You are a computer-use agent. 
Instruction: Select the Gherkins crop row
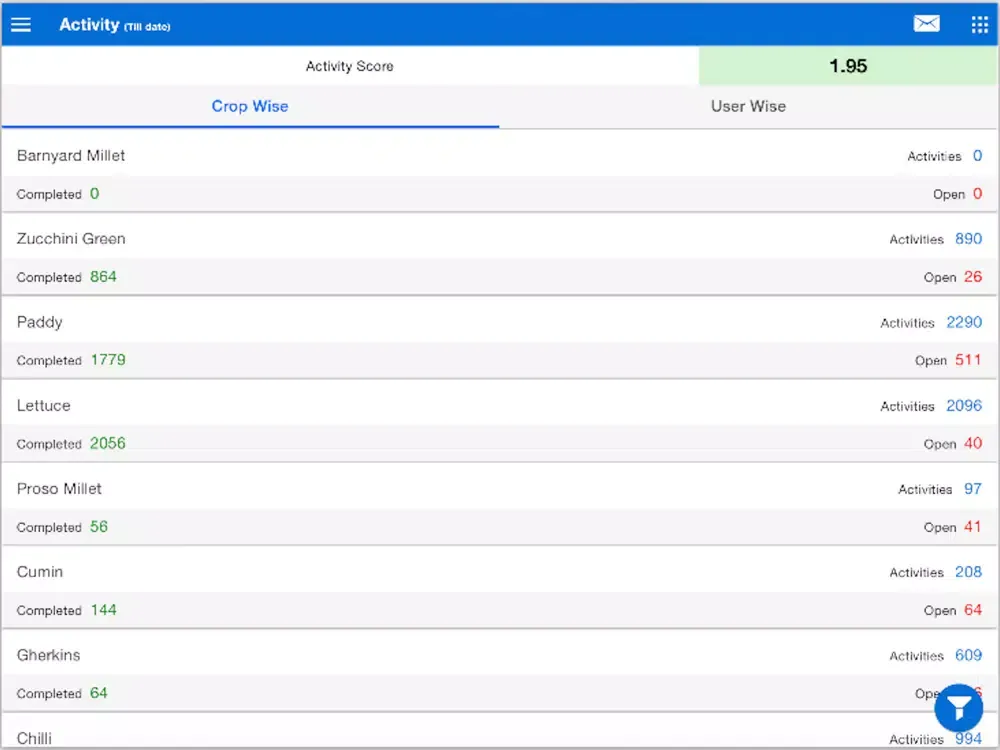click(500, 671)
